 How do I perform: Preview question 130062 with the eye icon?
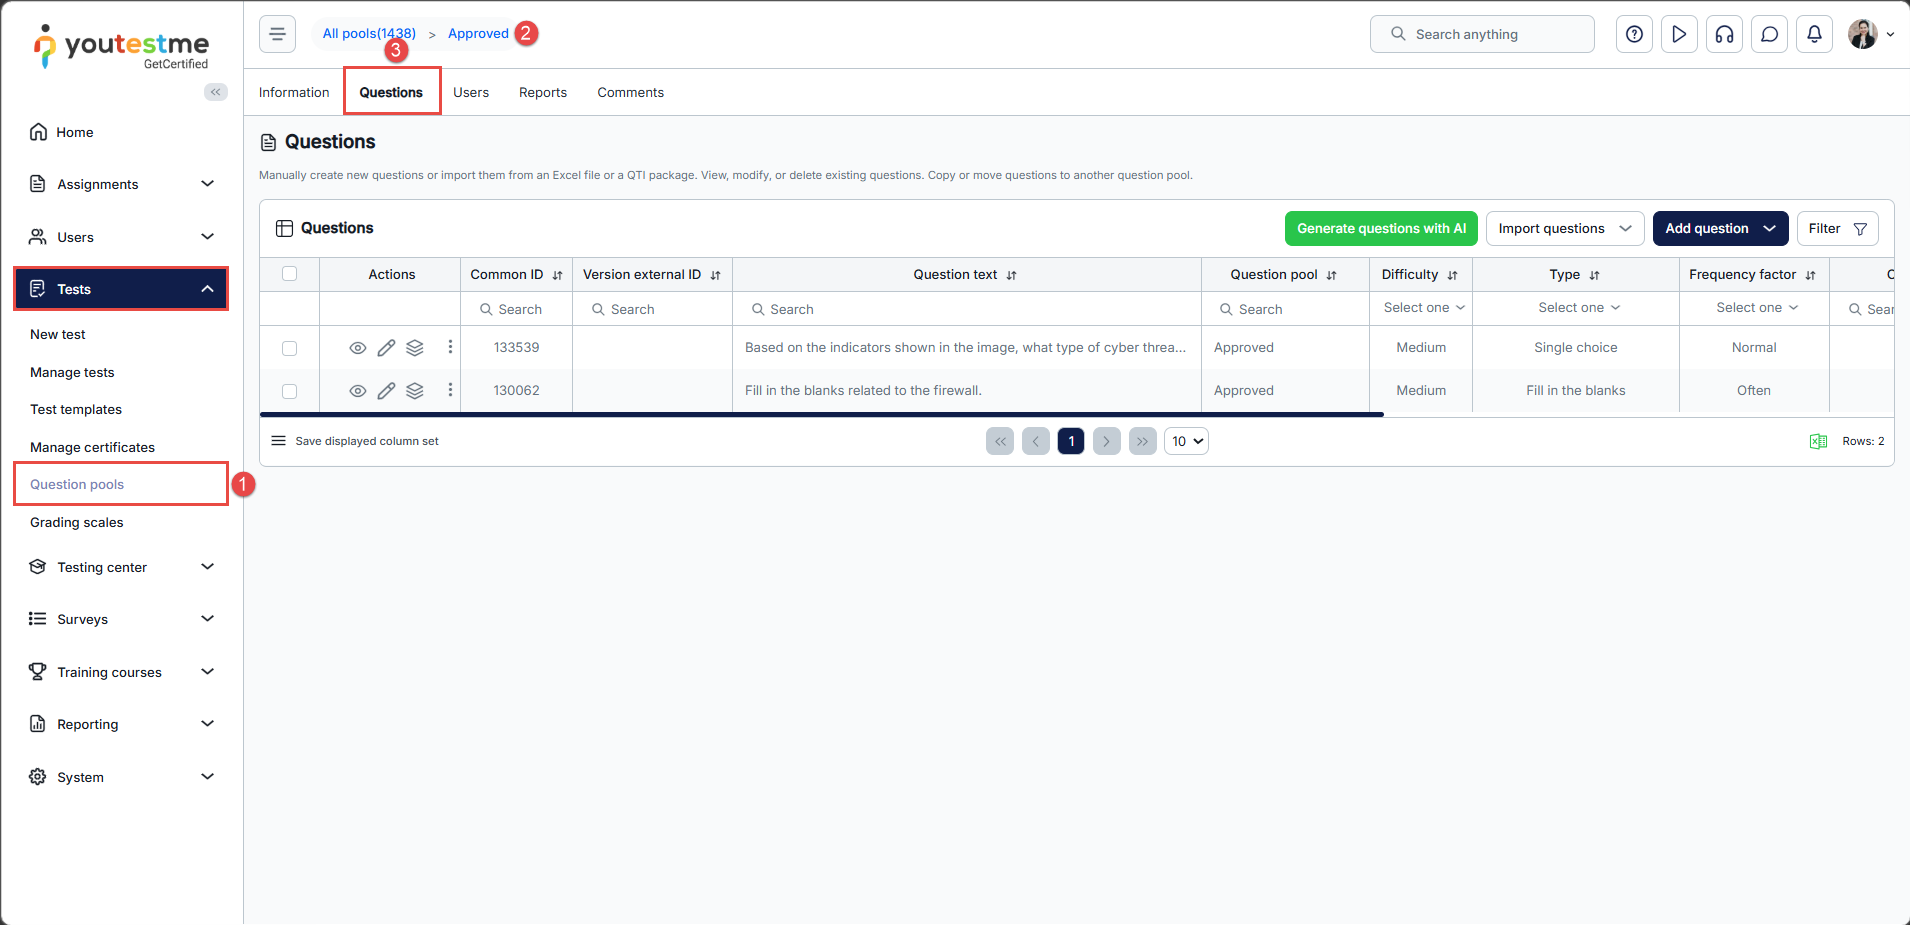point(357,391)
